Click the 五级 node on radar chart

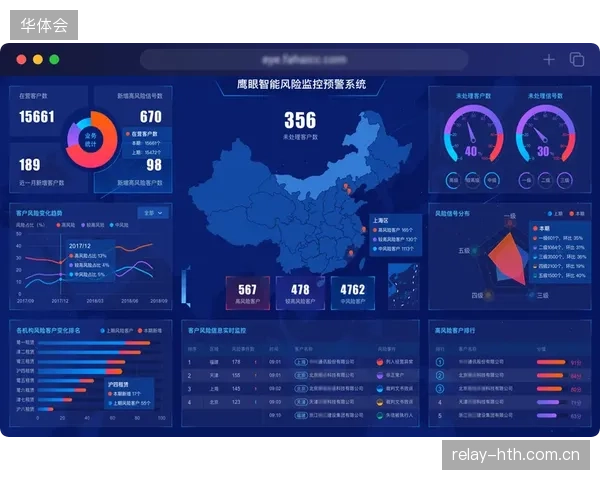click(x=475, y=251)
